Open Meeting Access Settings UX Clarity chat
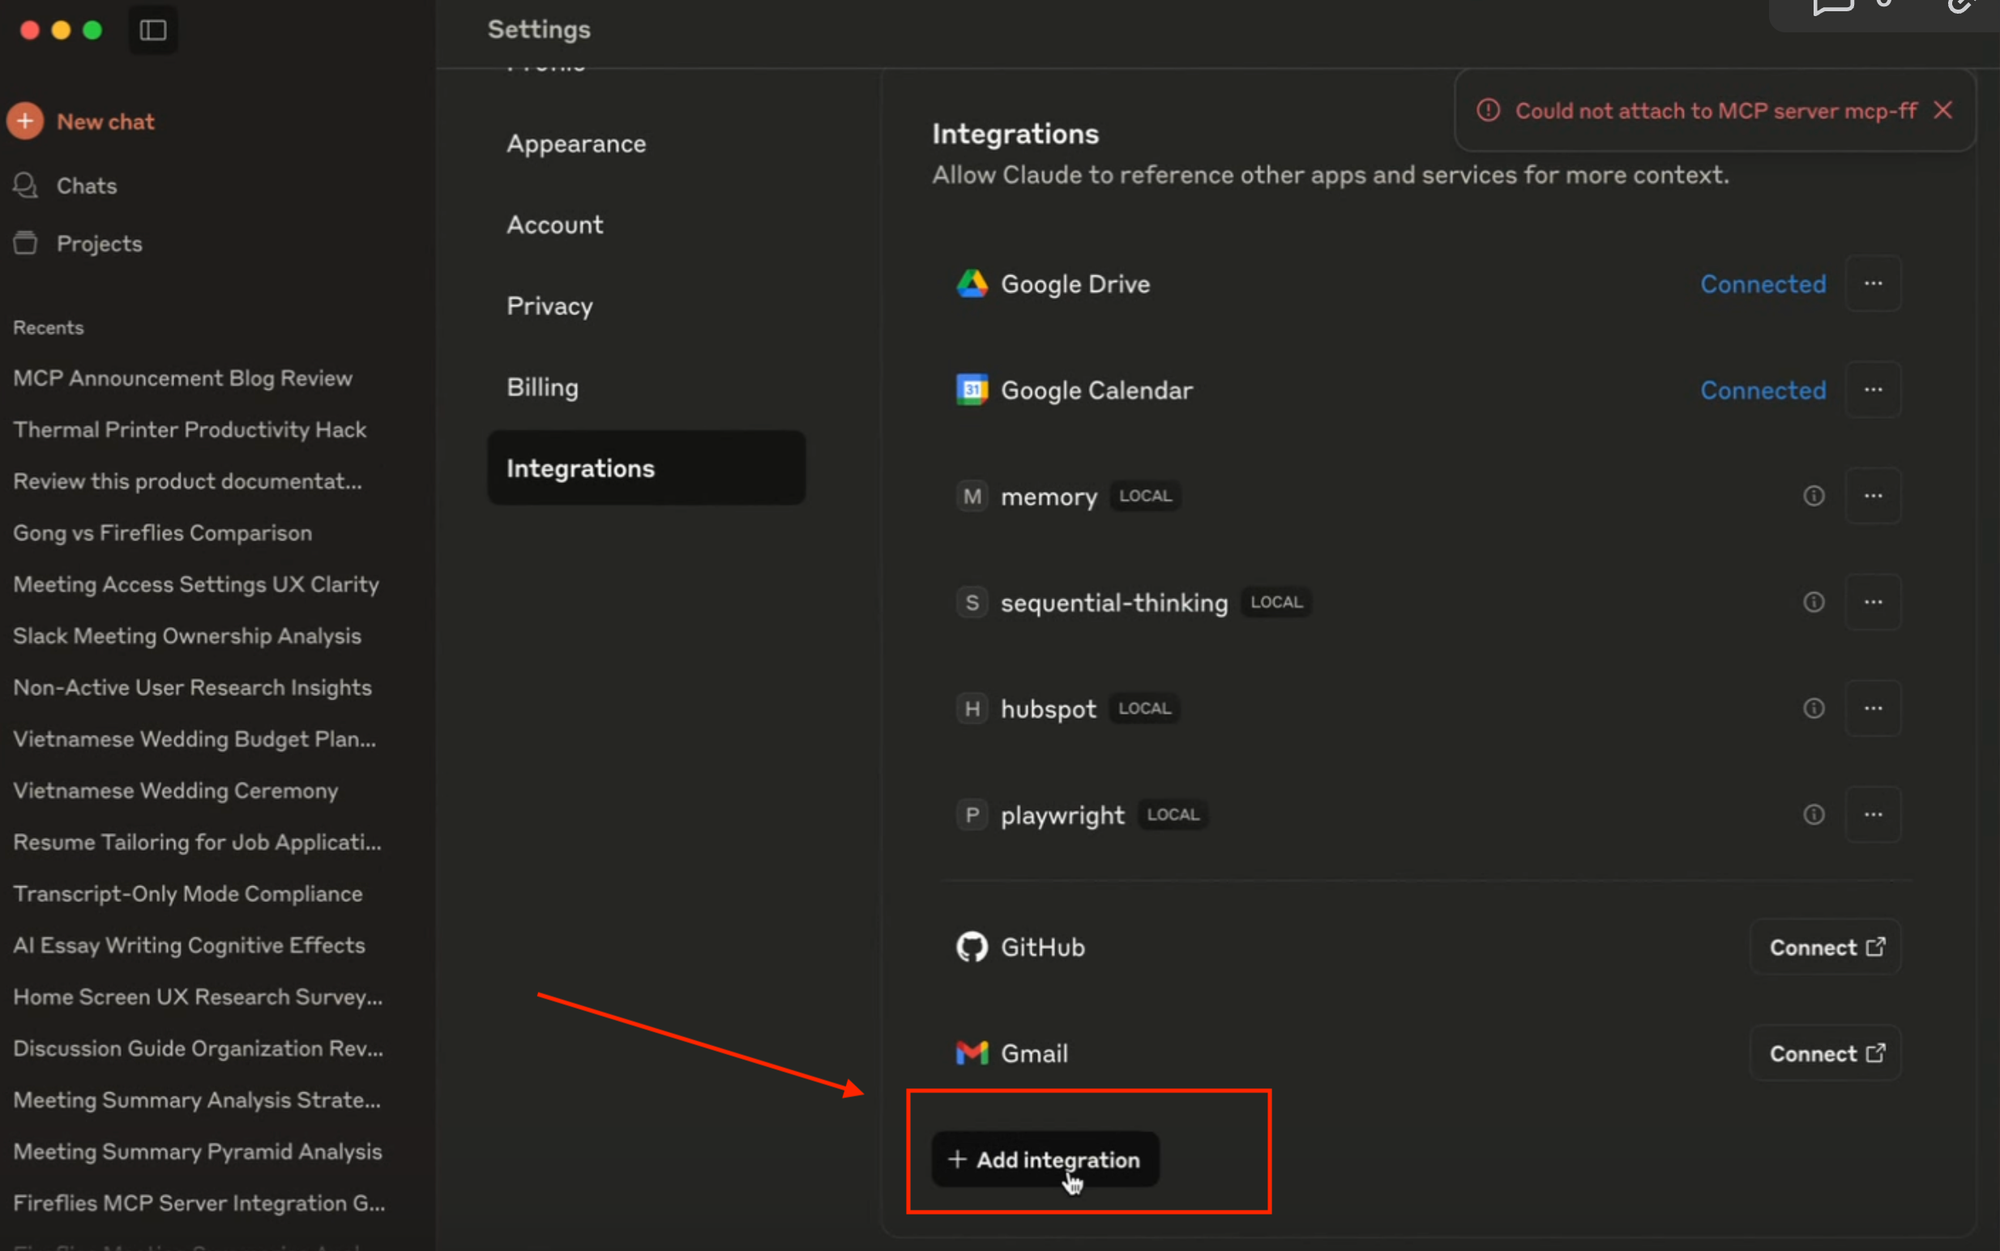Screen dimensions: 2000x1251 (x=196, y=584)
